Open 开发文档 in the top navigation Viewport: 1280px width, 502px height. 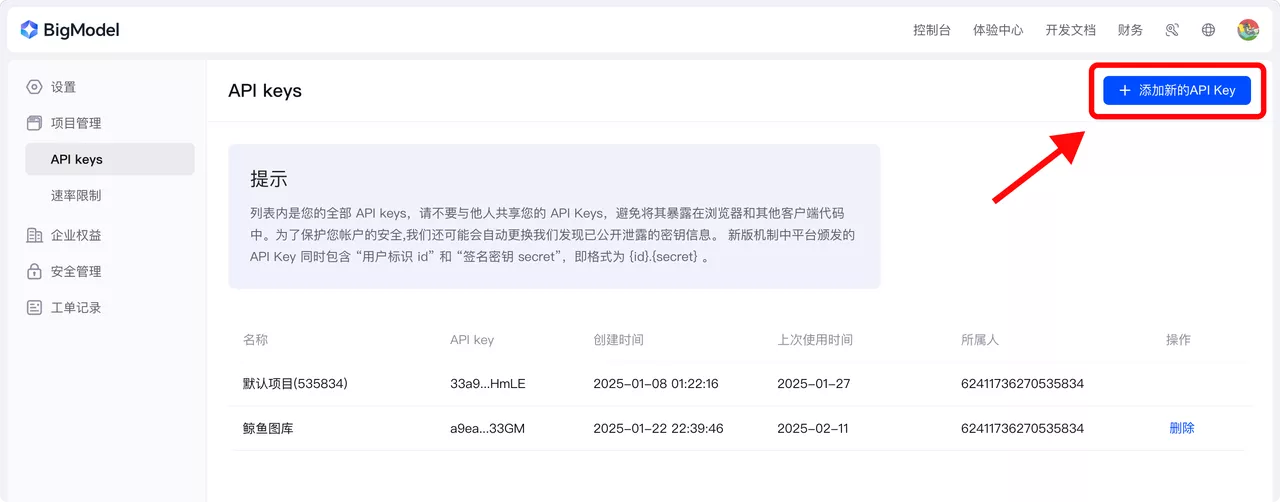(x=1071, y=30)
